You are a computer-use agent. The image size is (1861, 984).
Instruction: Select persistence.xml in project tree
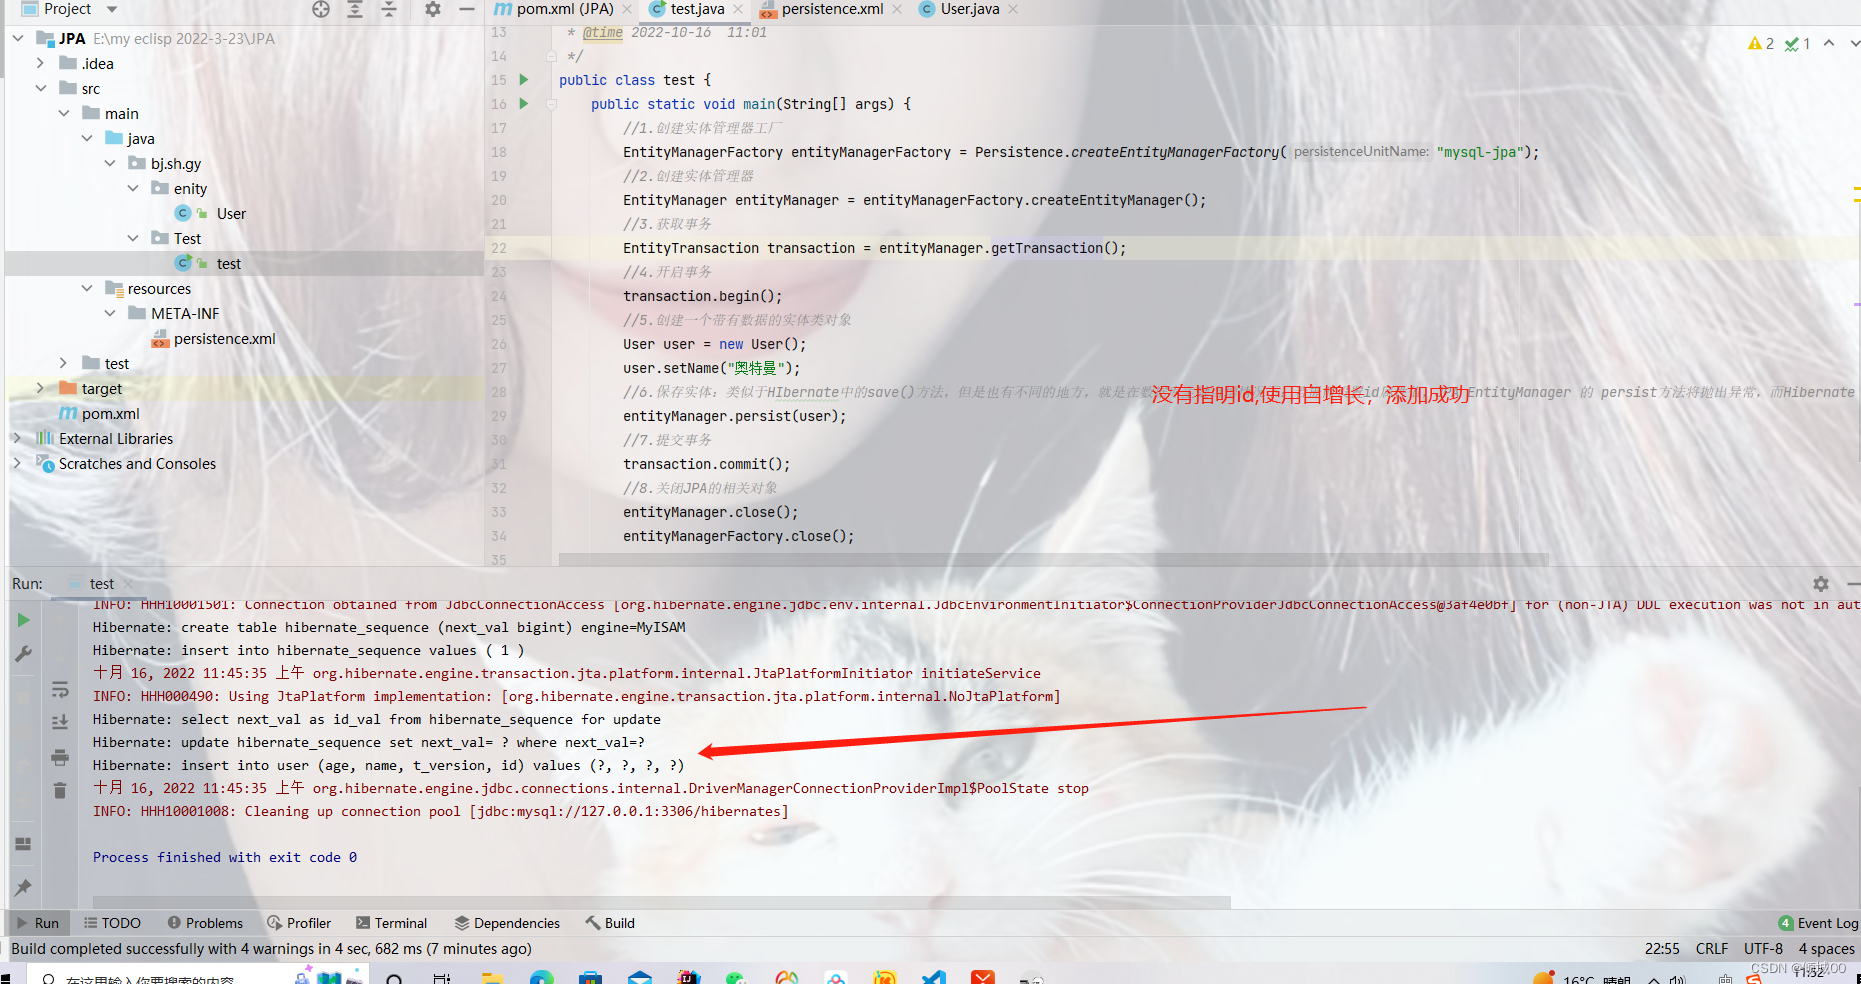(x=224, y=339)
